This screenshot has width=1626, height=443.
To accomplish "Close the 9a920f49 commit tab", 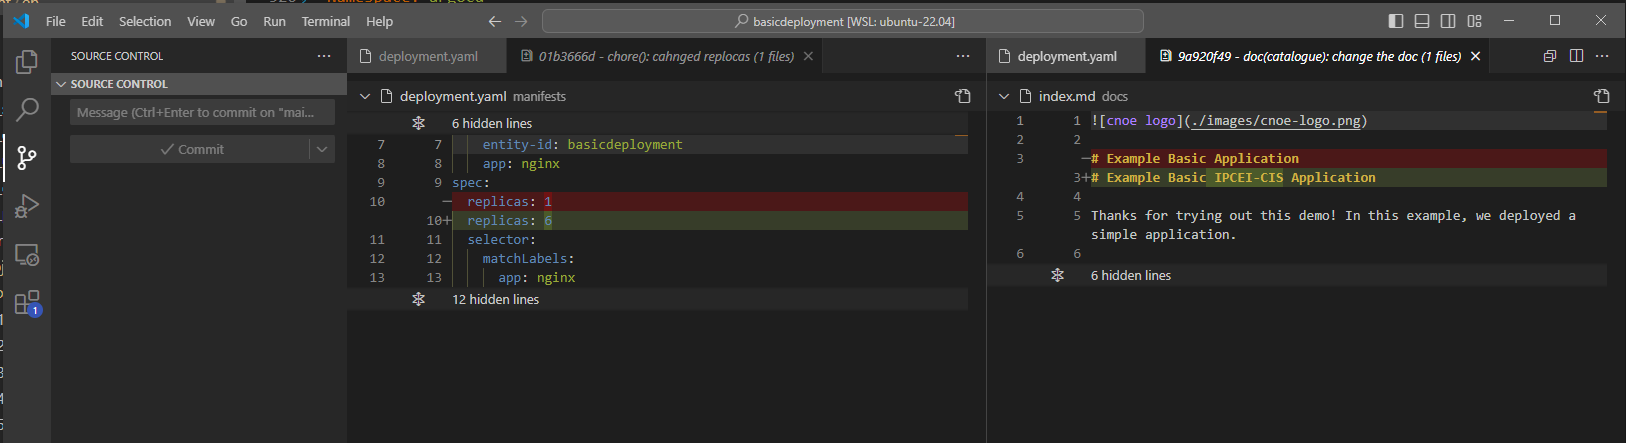I will click(1475, 56).
